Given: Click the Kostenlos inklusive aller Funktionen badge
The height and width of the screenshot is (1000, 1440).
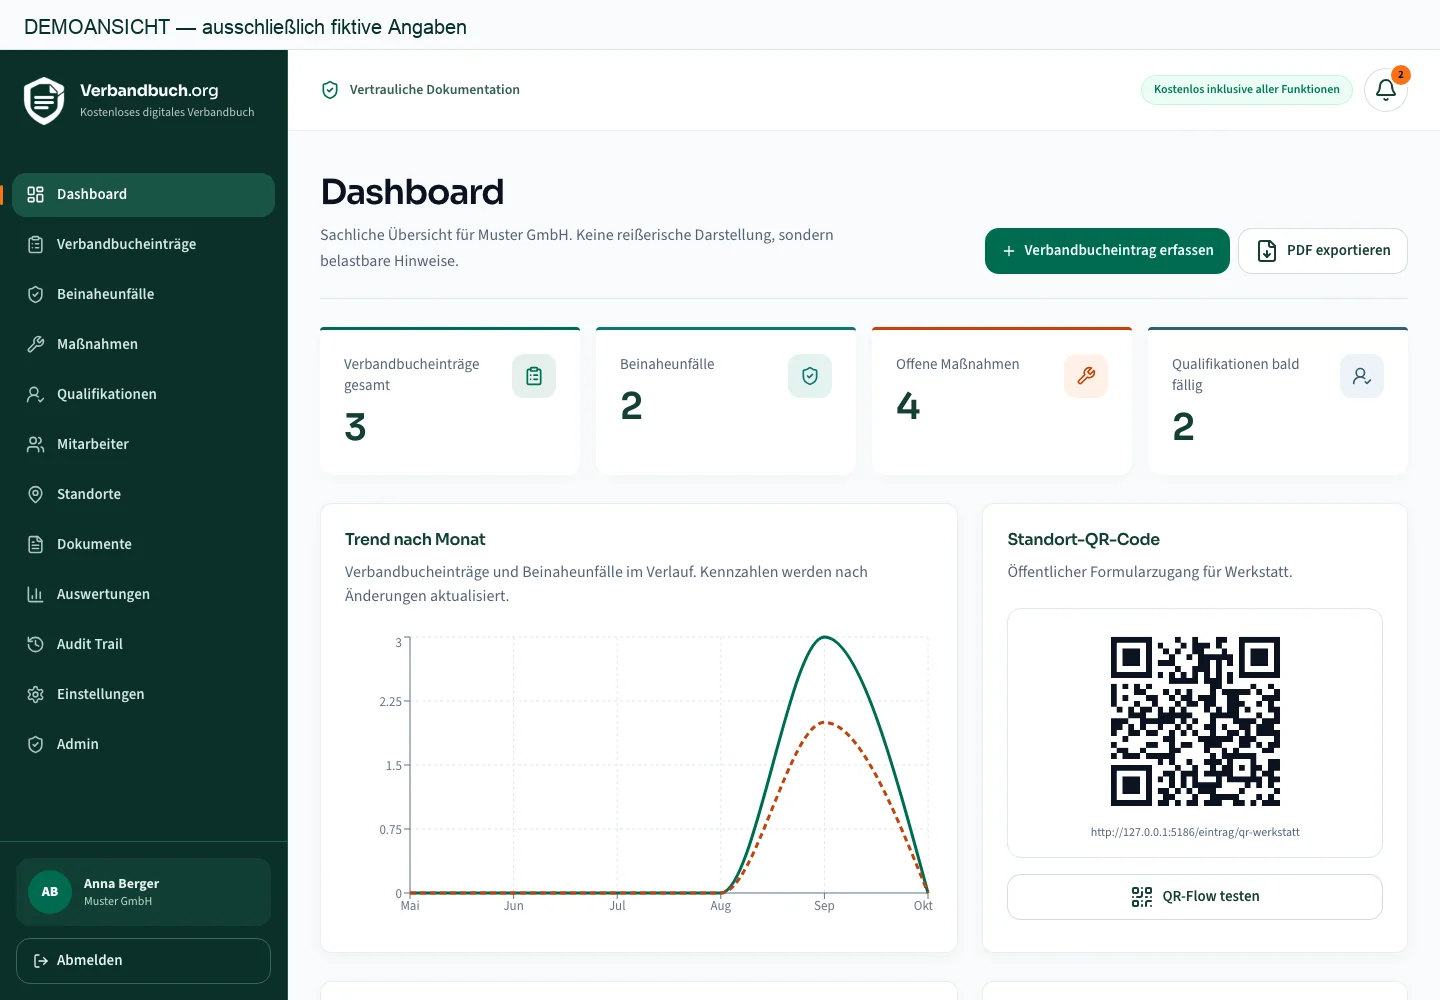Looking at the screenshot, I should coord(1247,90).
